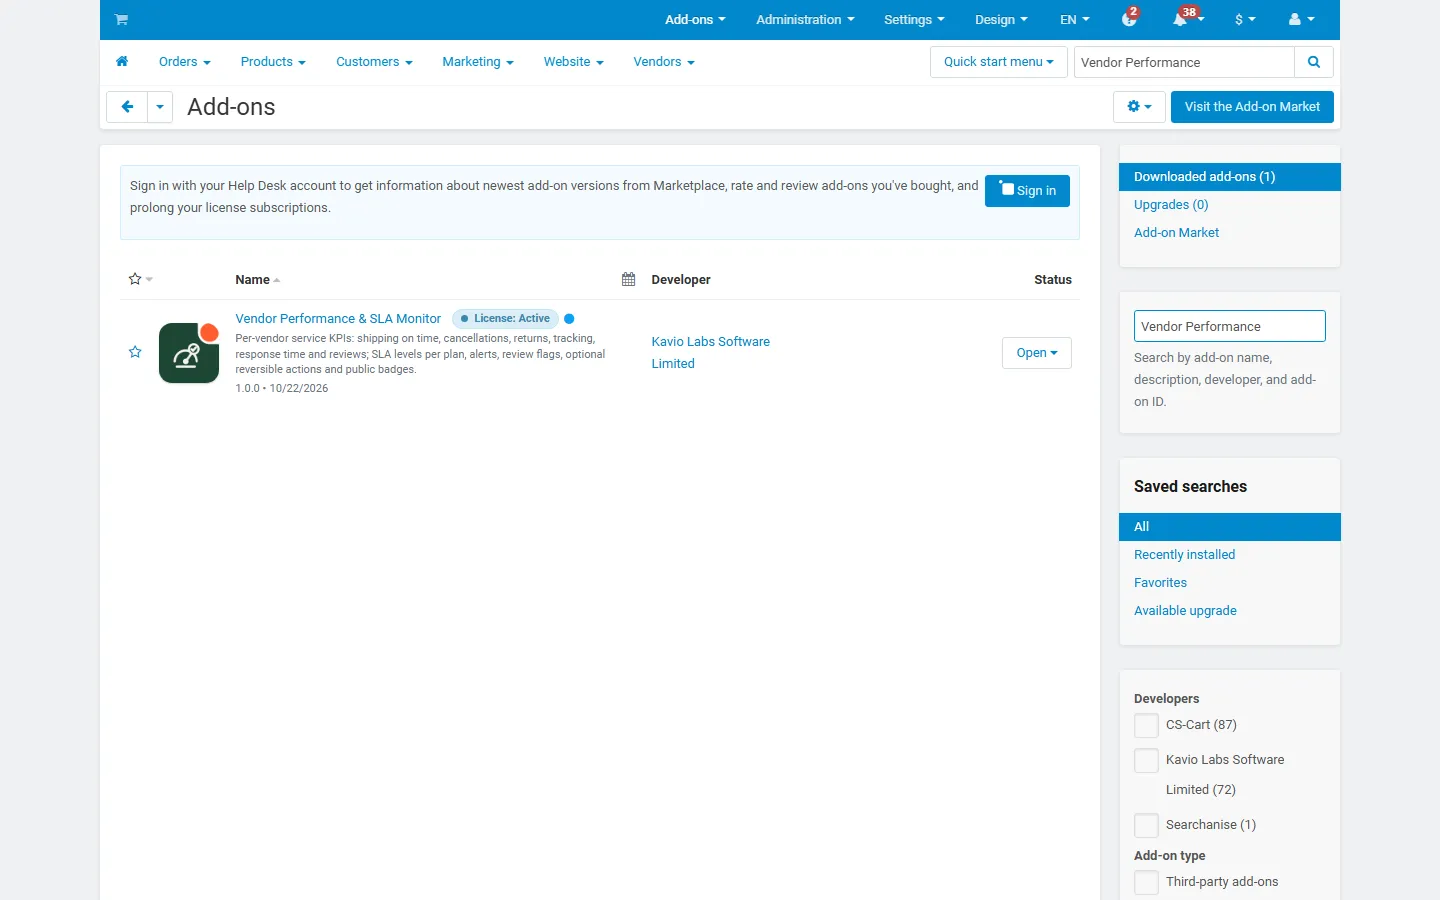This screenshot has height=900, width=1440.
Task: Open the user account menu icon
Action: point(1301,20)
